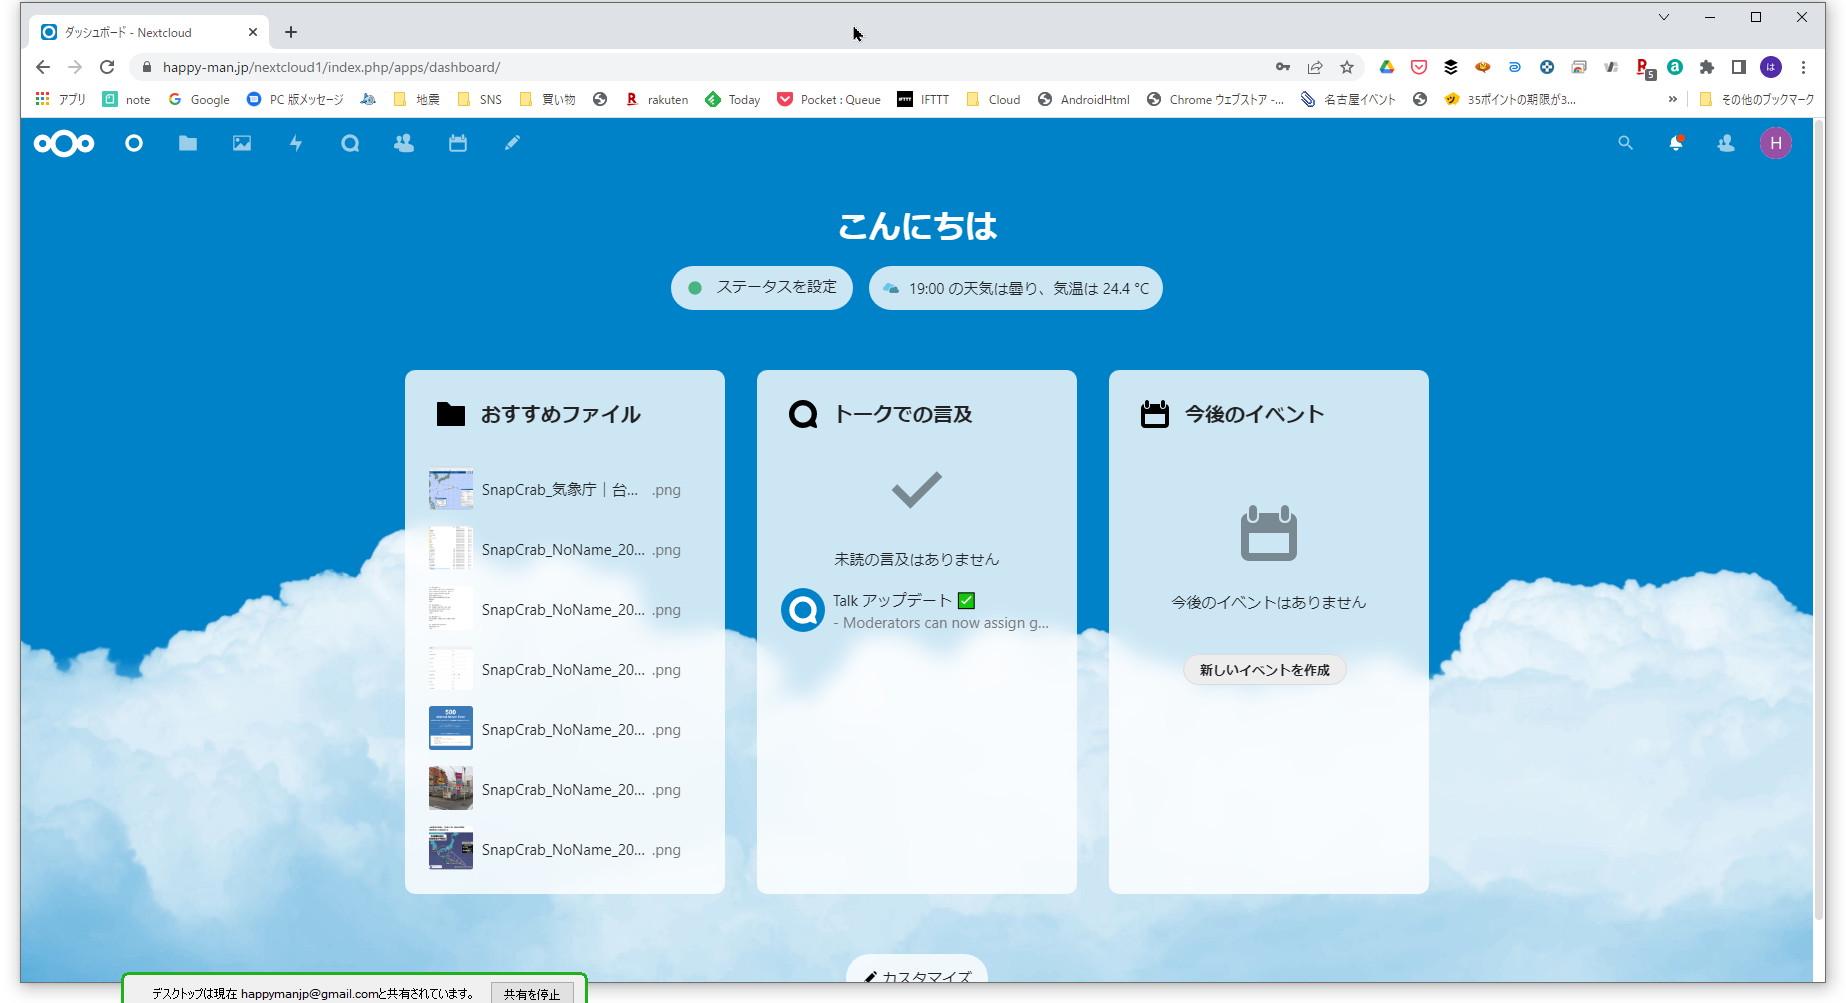Image resolution: width=1846 pixels, height=1003 pixels.
Task: Toggle bookmark star for this page
Action: tap(1347, 67)
